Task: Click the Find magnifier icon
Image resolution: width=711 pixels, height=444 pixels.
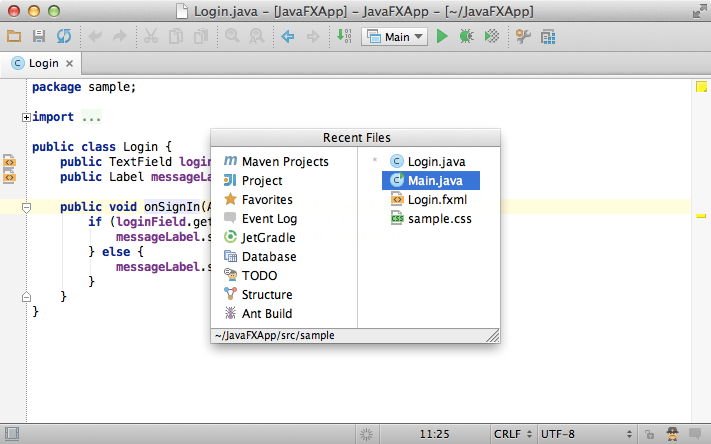Action: click(232, 36)
